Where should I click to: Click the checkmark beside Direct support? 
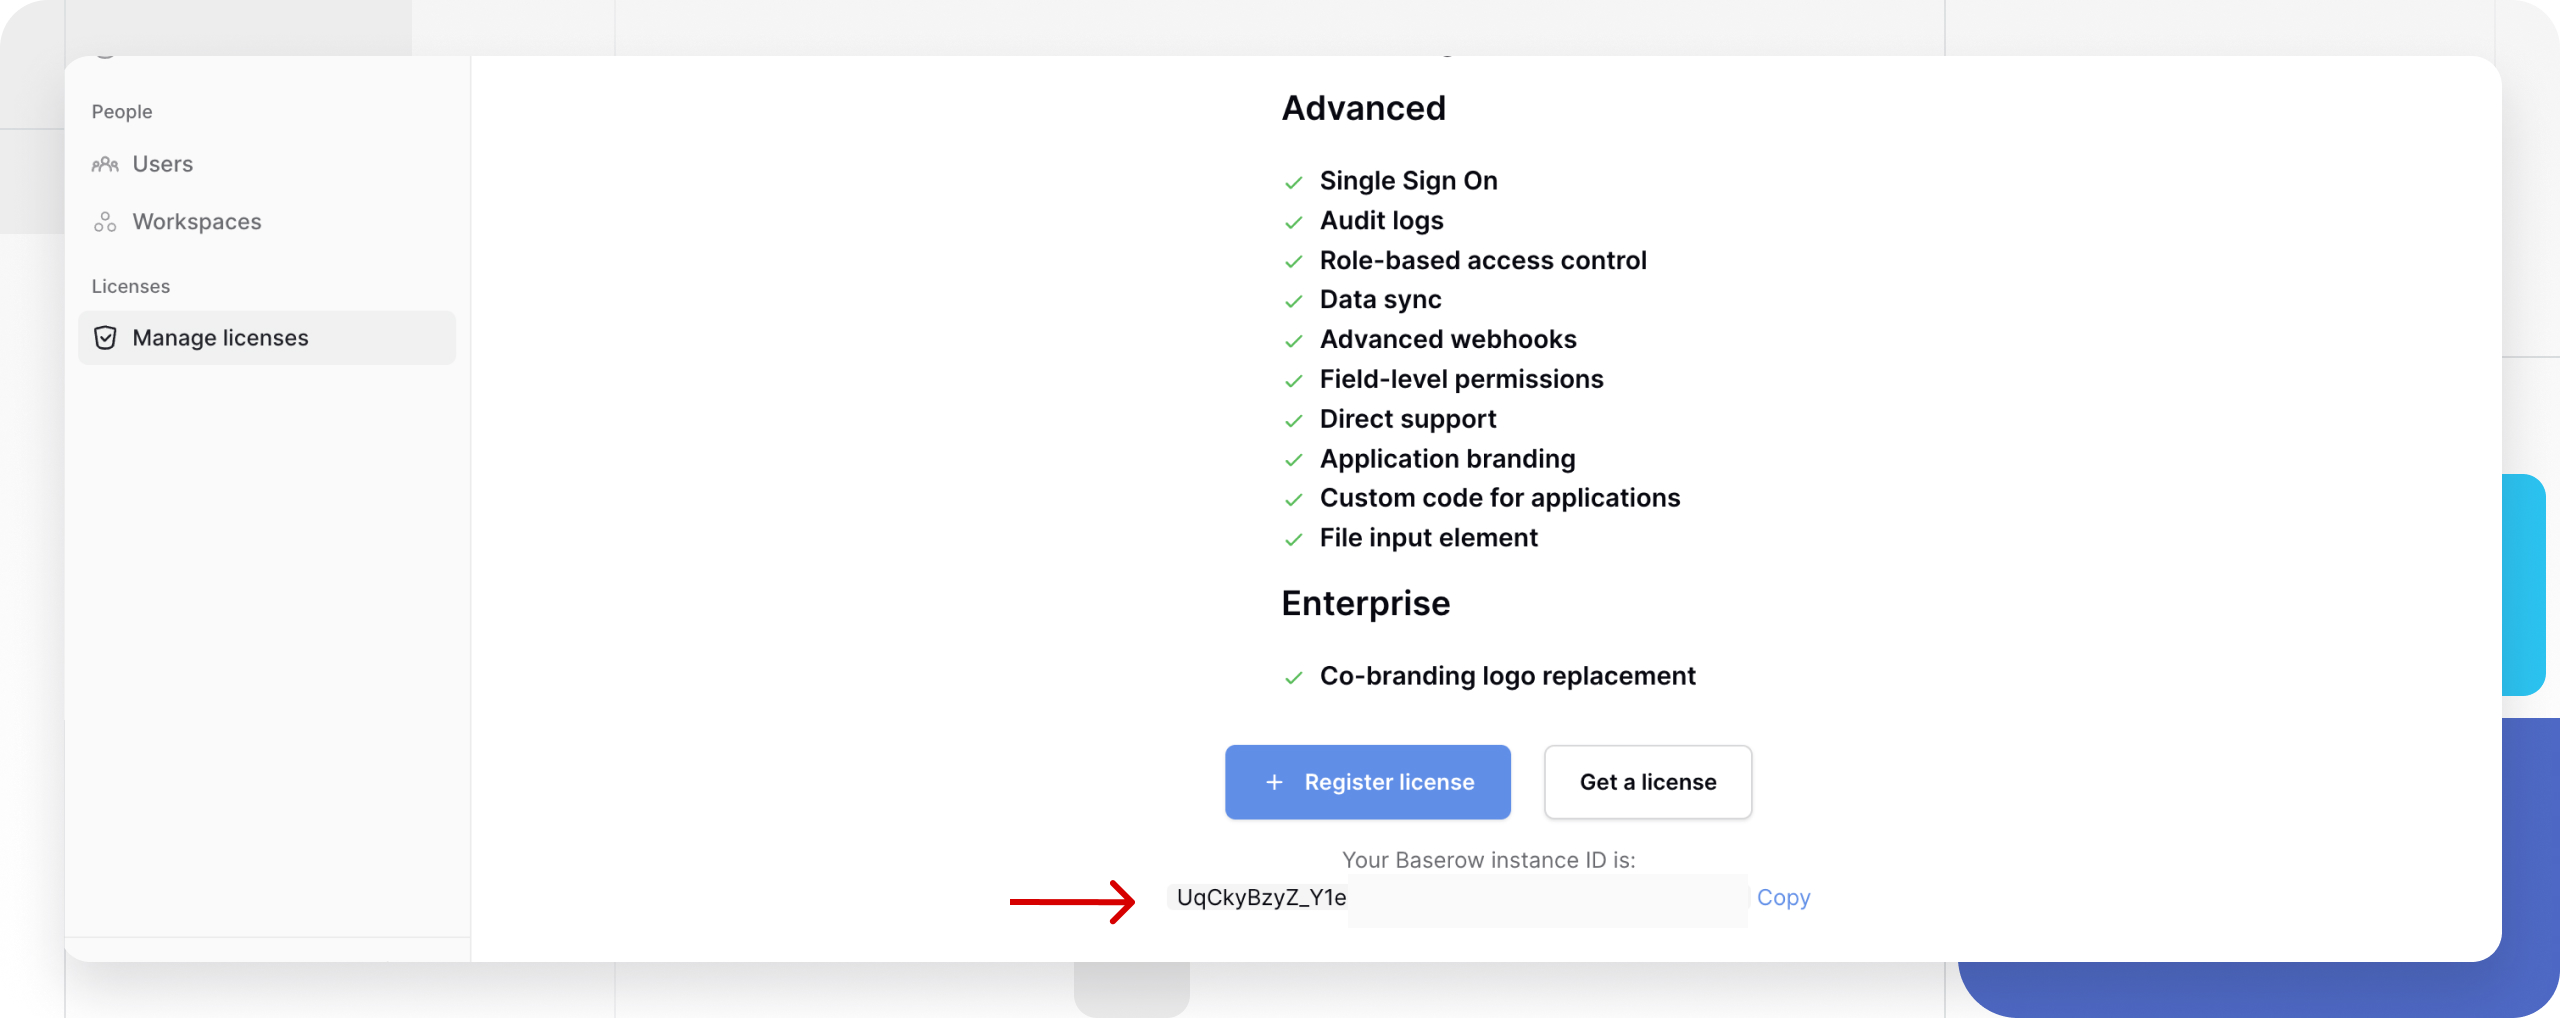click(x=1293, y=421)
